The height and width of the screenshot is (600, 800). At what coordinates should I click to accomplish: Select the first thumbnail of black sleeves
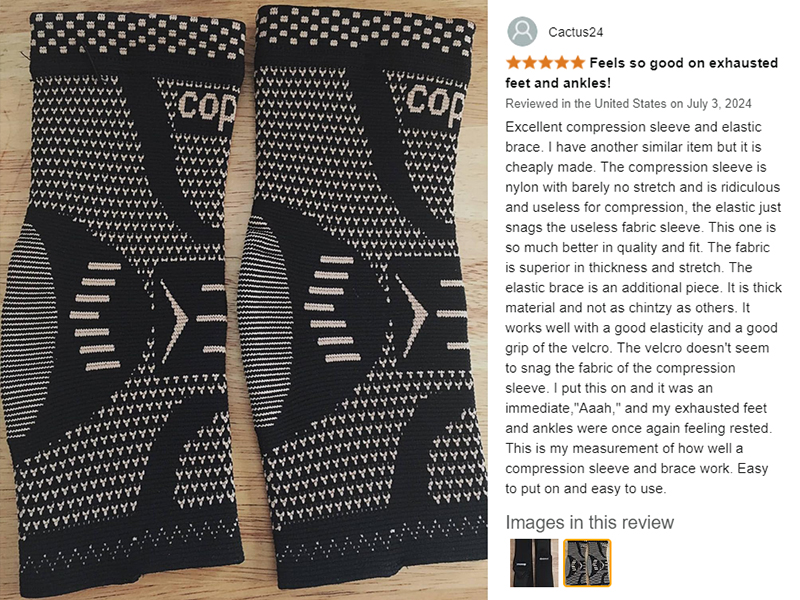pos(534,563)
